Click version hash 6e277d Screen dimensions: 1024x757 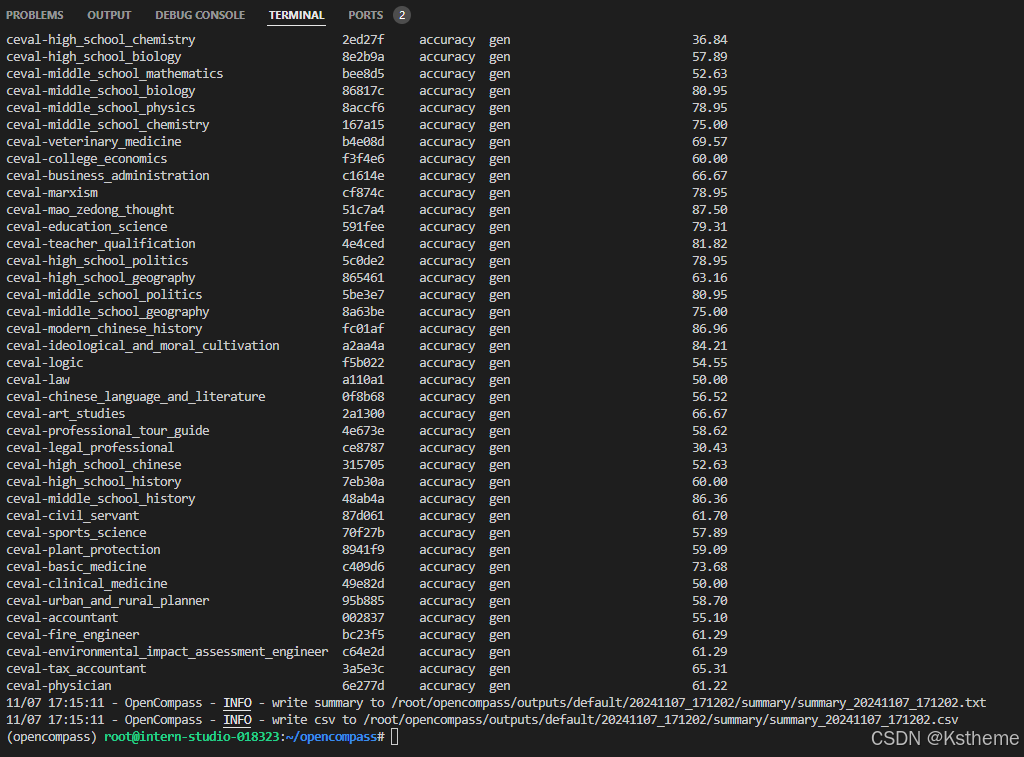(363, 685)
